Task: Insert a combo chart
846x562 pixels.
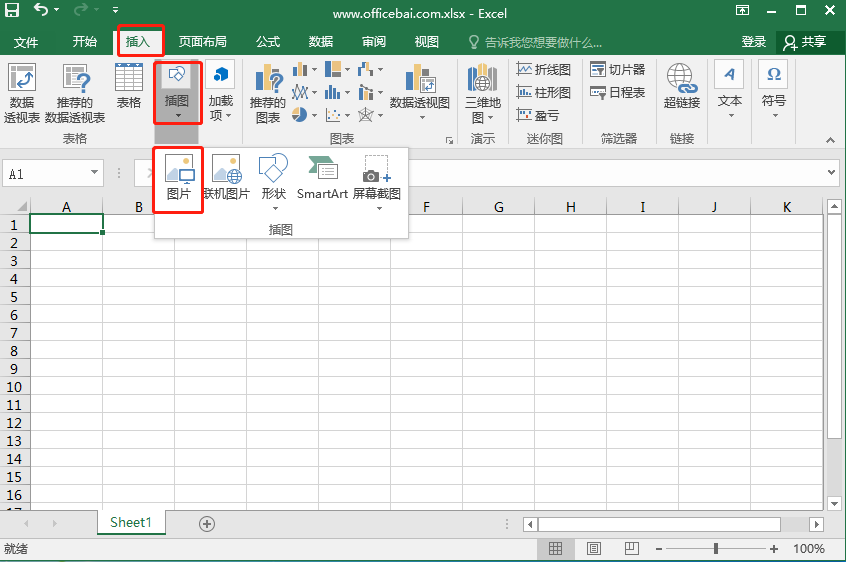Action: coord(370,92)
